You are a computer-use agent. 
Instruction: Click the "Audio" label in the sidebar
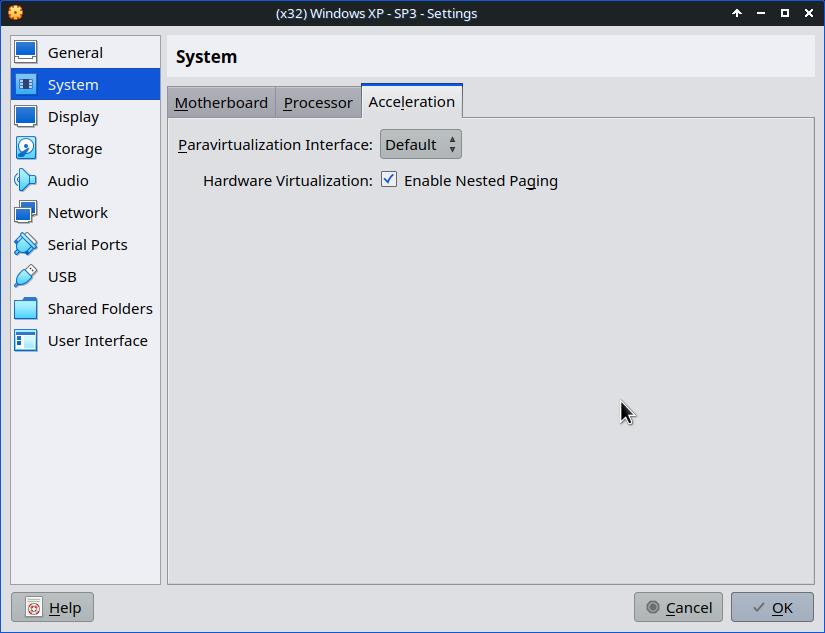tap(68, 180)
